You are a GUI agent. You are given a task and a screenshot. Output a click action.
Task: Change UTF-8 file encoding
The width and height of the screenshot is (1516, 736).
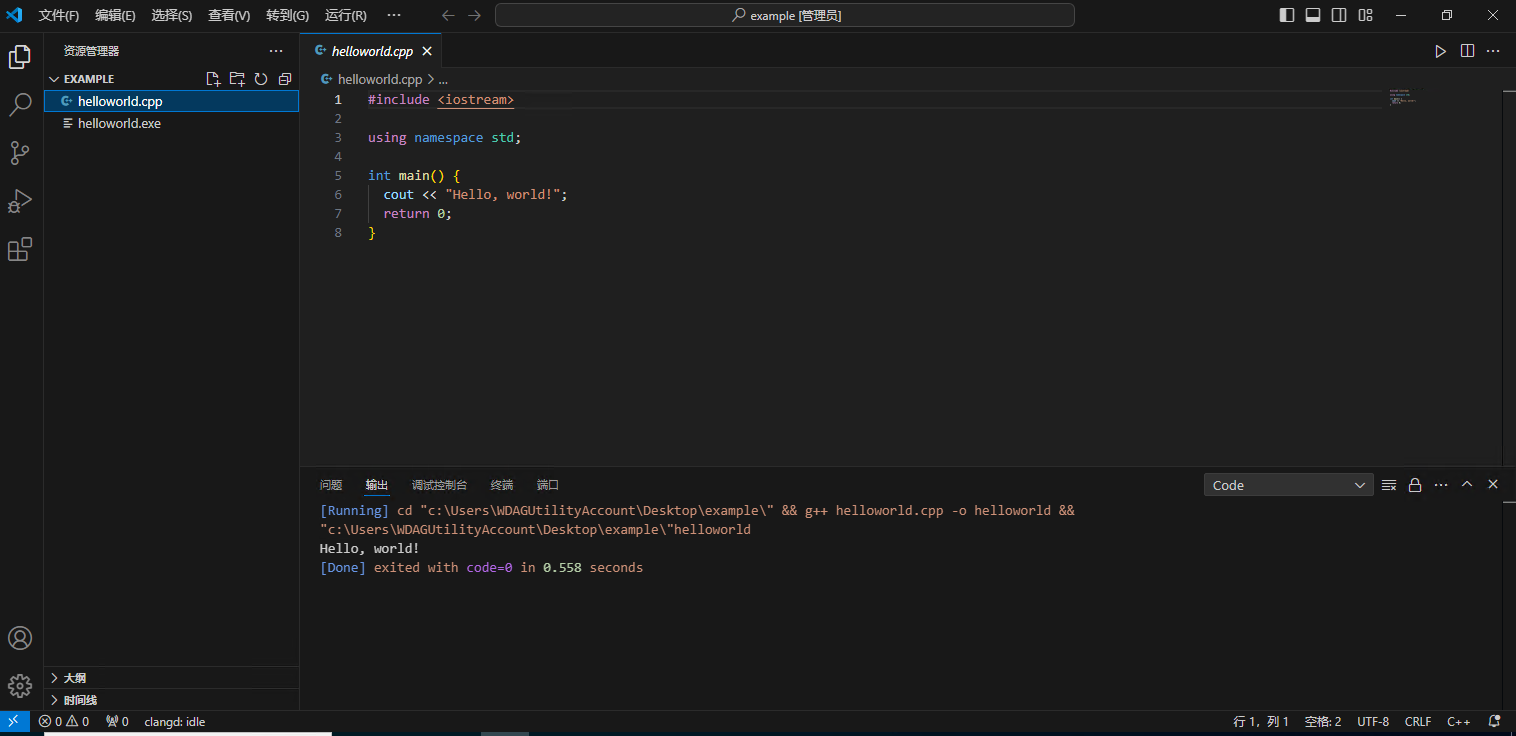(x=1373, y=721)
